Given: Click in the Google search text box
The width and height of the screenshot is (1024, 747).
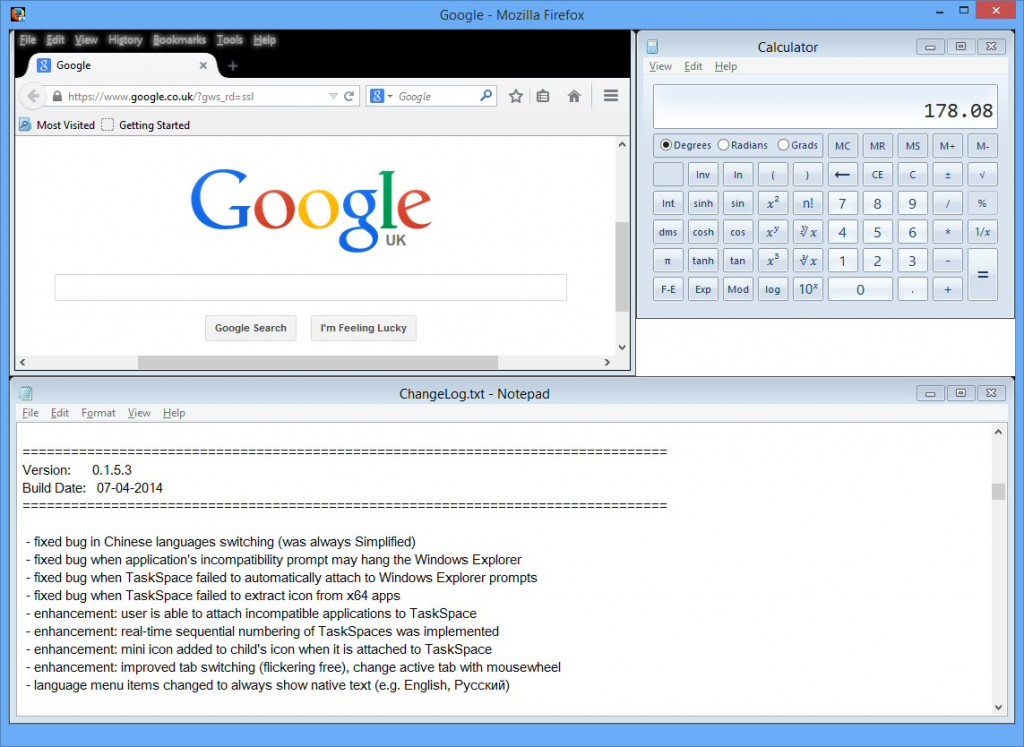Looking at the screenshot, I should click(310, 287).
